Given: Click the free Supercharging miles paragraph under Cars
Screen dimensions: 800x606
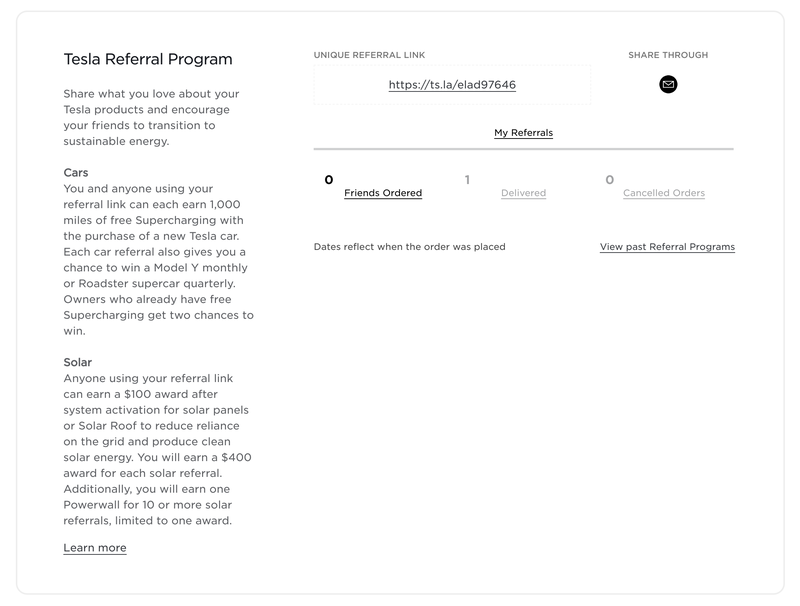Looking at the screenshot, I should point(158,260).
